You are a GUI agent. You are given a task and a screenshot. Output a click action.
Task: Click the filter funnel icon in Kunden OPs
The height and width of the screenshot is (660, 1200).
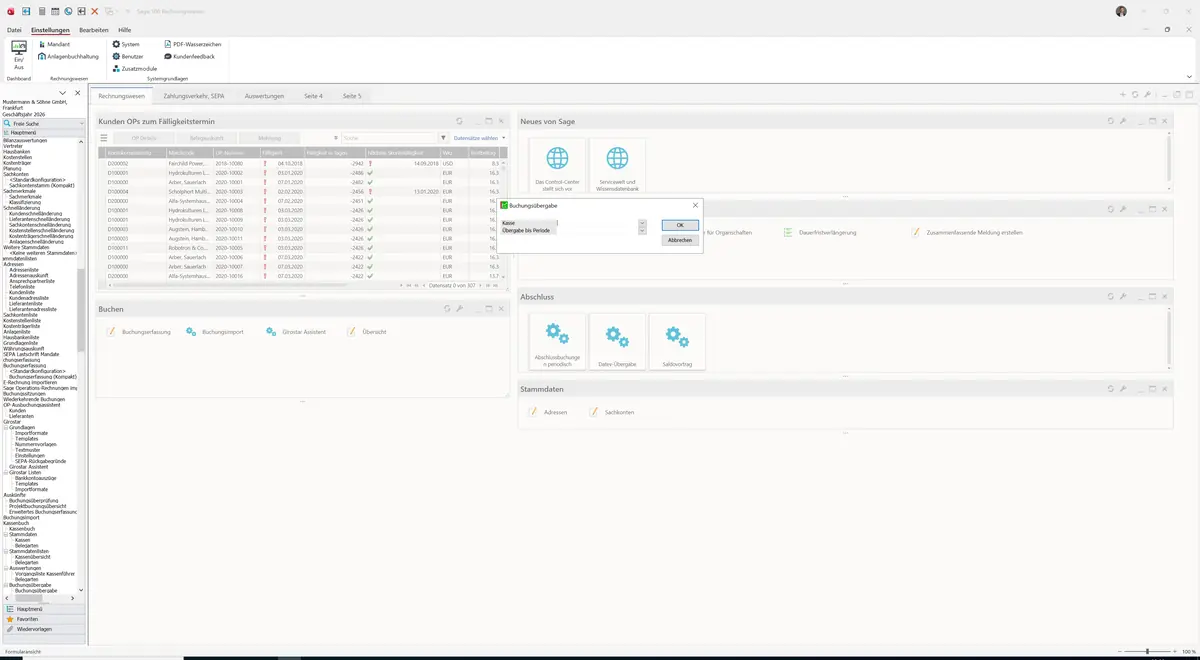[443, 138]
